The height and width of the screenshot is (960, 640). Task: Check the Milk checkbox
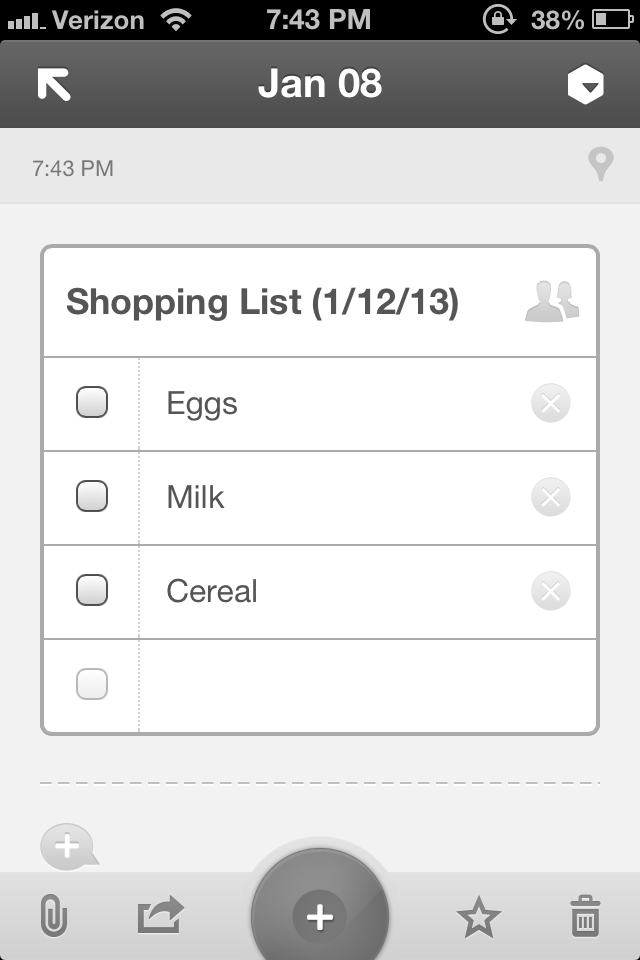(92, 496)
